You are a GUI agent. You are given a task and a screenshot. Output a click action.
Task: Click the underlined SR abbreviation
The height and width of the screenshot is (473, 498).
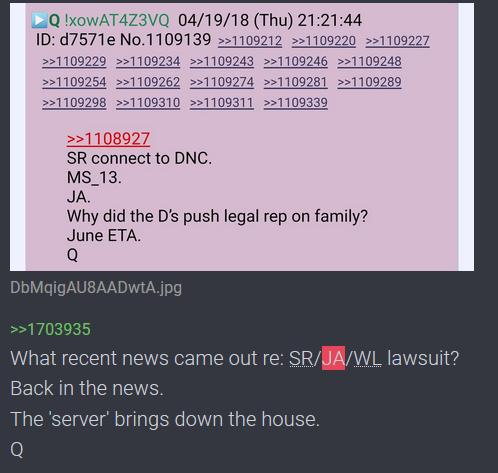click(x=301, y=359)
